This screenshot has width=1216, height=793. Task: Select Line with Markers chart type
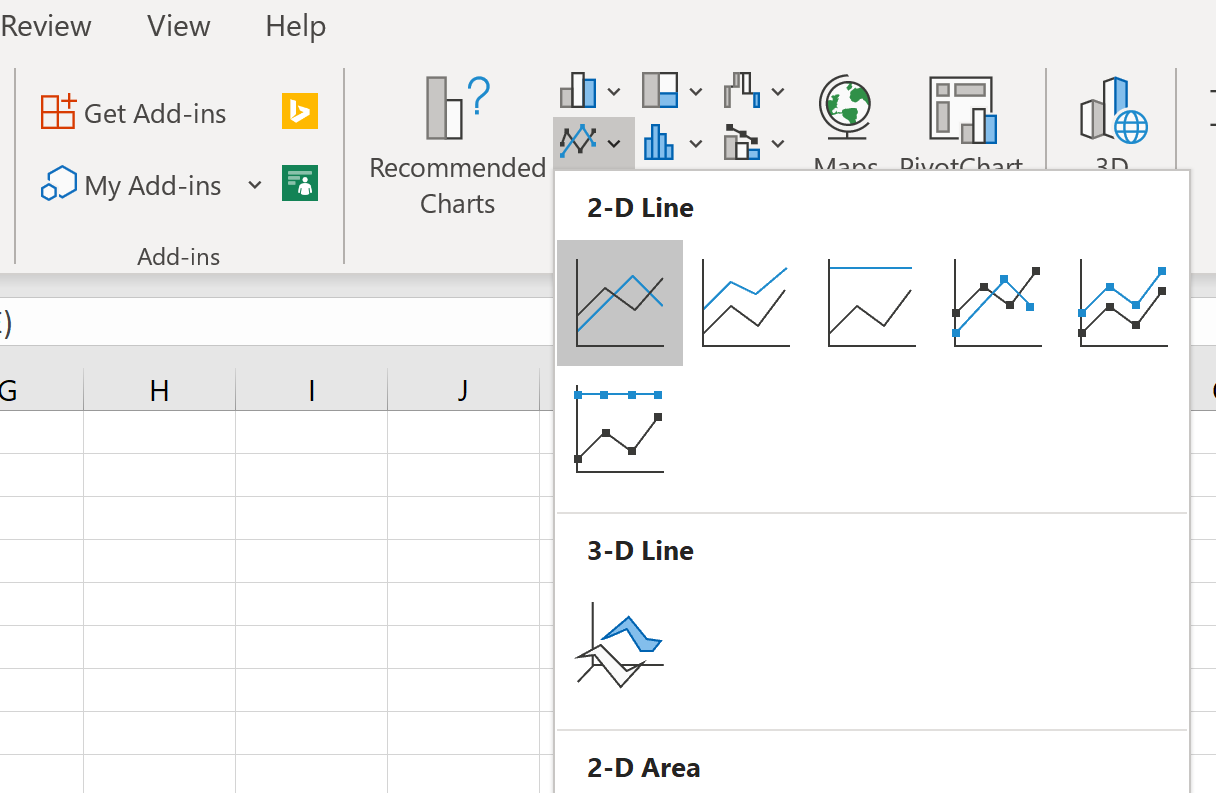(997, 303)
